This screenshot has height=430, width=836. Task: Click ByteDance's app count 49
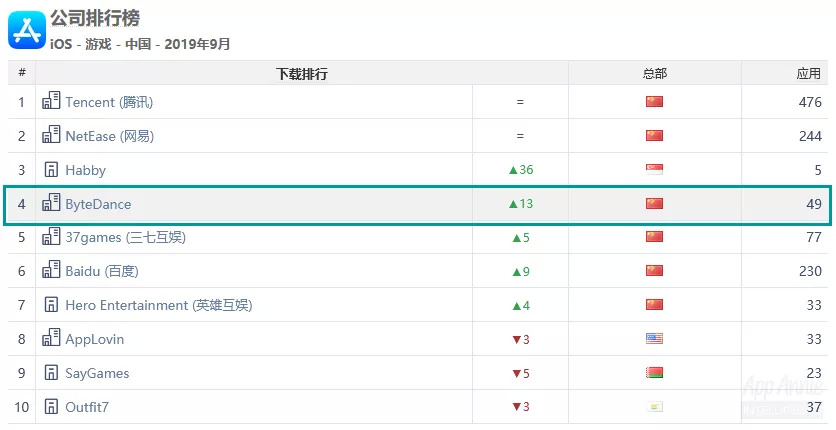point(813,204)
